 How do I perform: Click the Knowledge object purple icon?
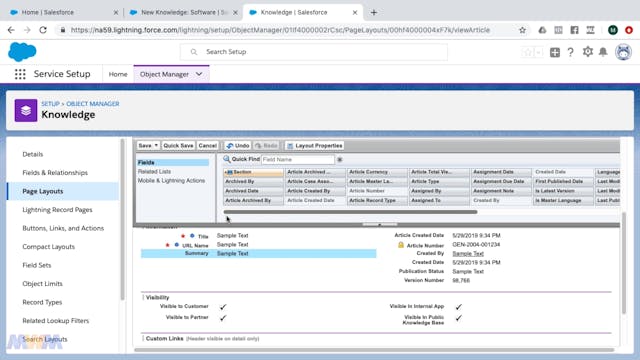pyautogui.click(x=26, y=110)
